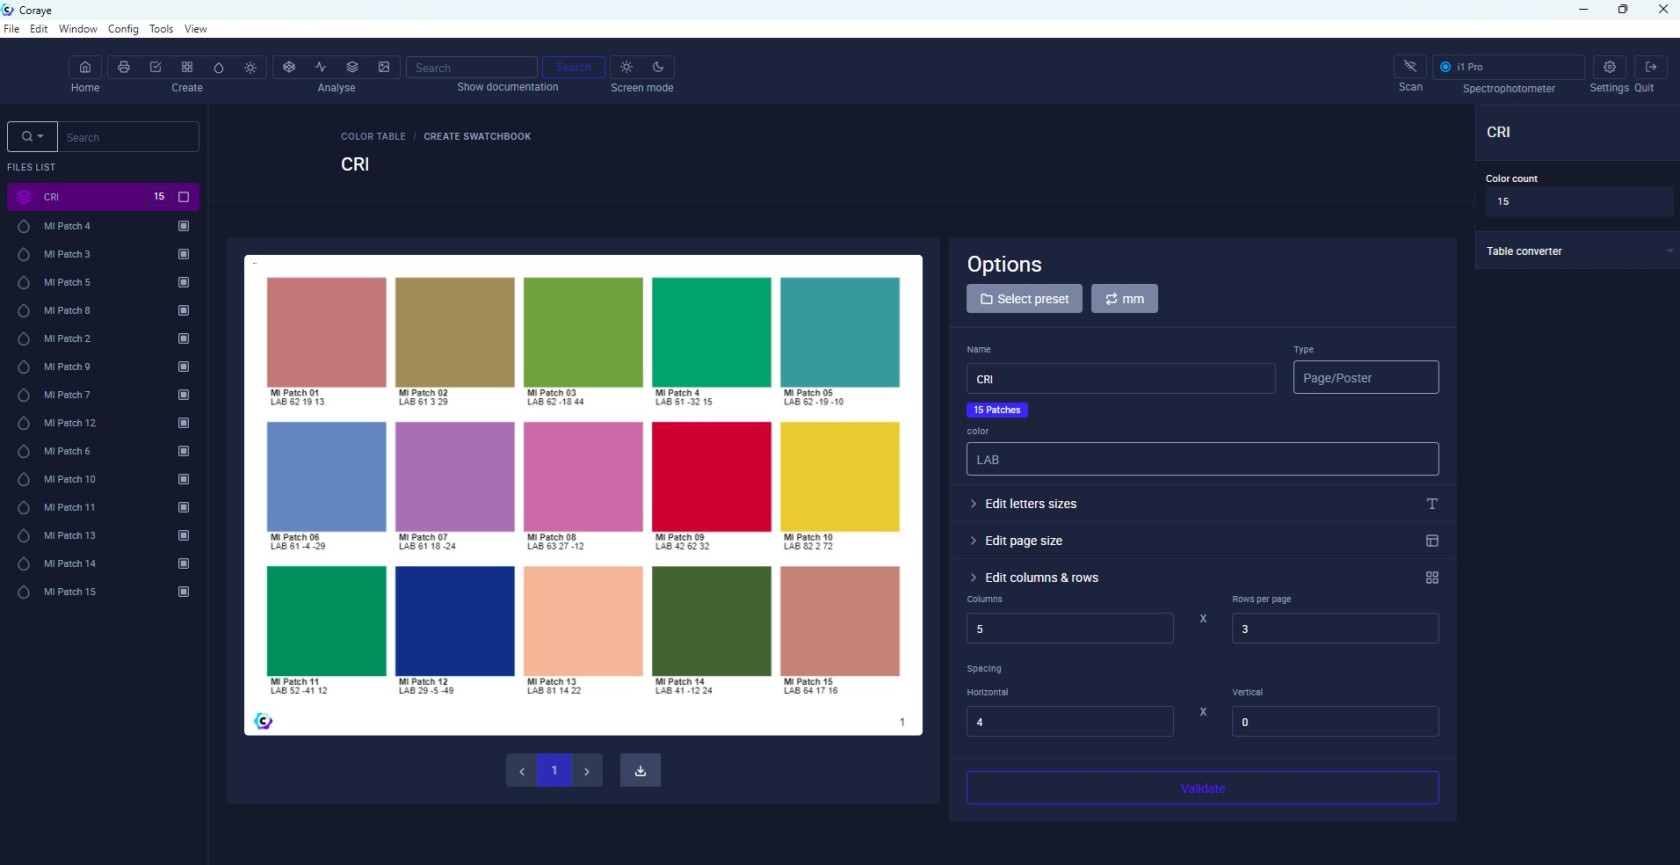
Task: Click the Scan disconnected icon
Action: tap(1410, 67)
